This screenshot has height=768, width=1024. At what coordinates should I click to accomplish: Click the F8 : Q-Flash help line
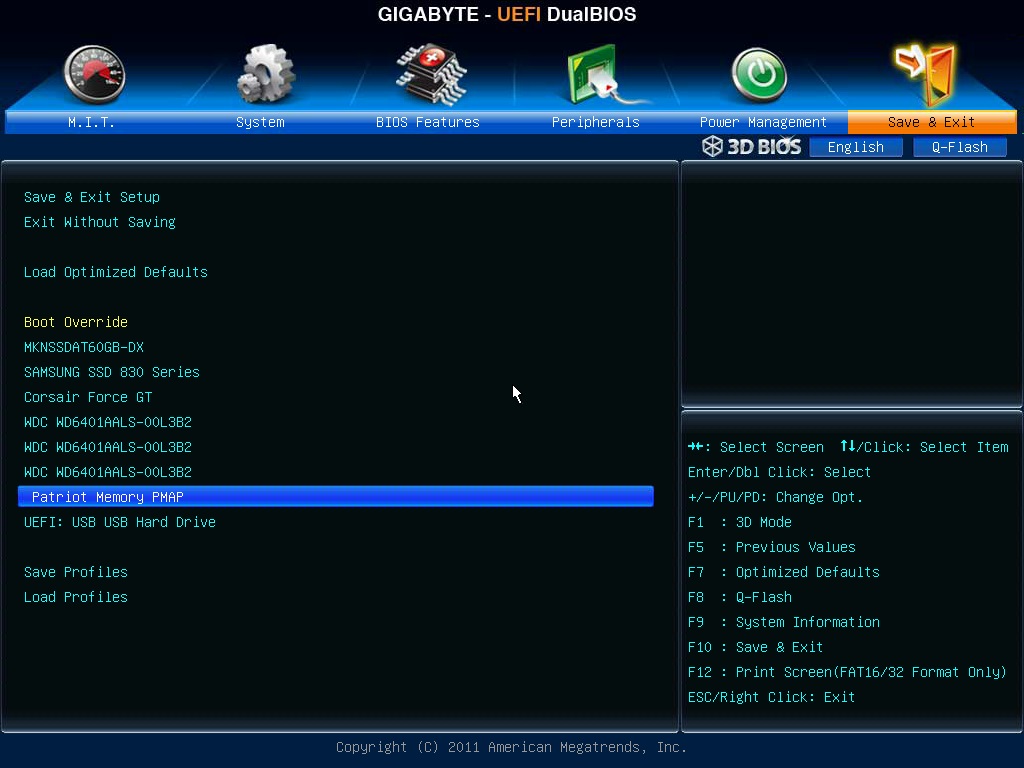pyautogui.click(x=739, y=597)
